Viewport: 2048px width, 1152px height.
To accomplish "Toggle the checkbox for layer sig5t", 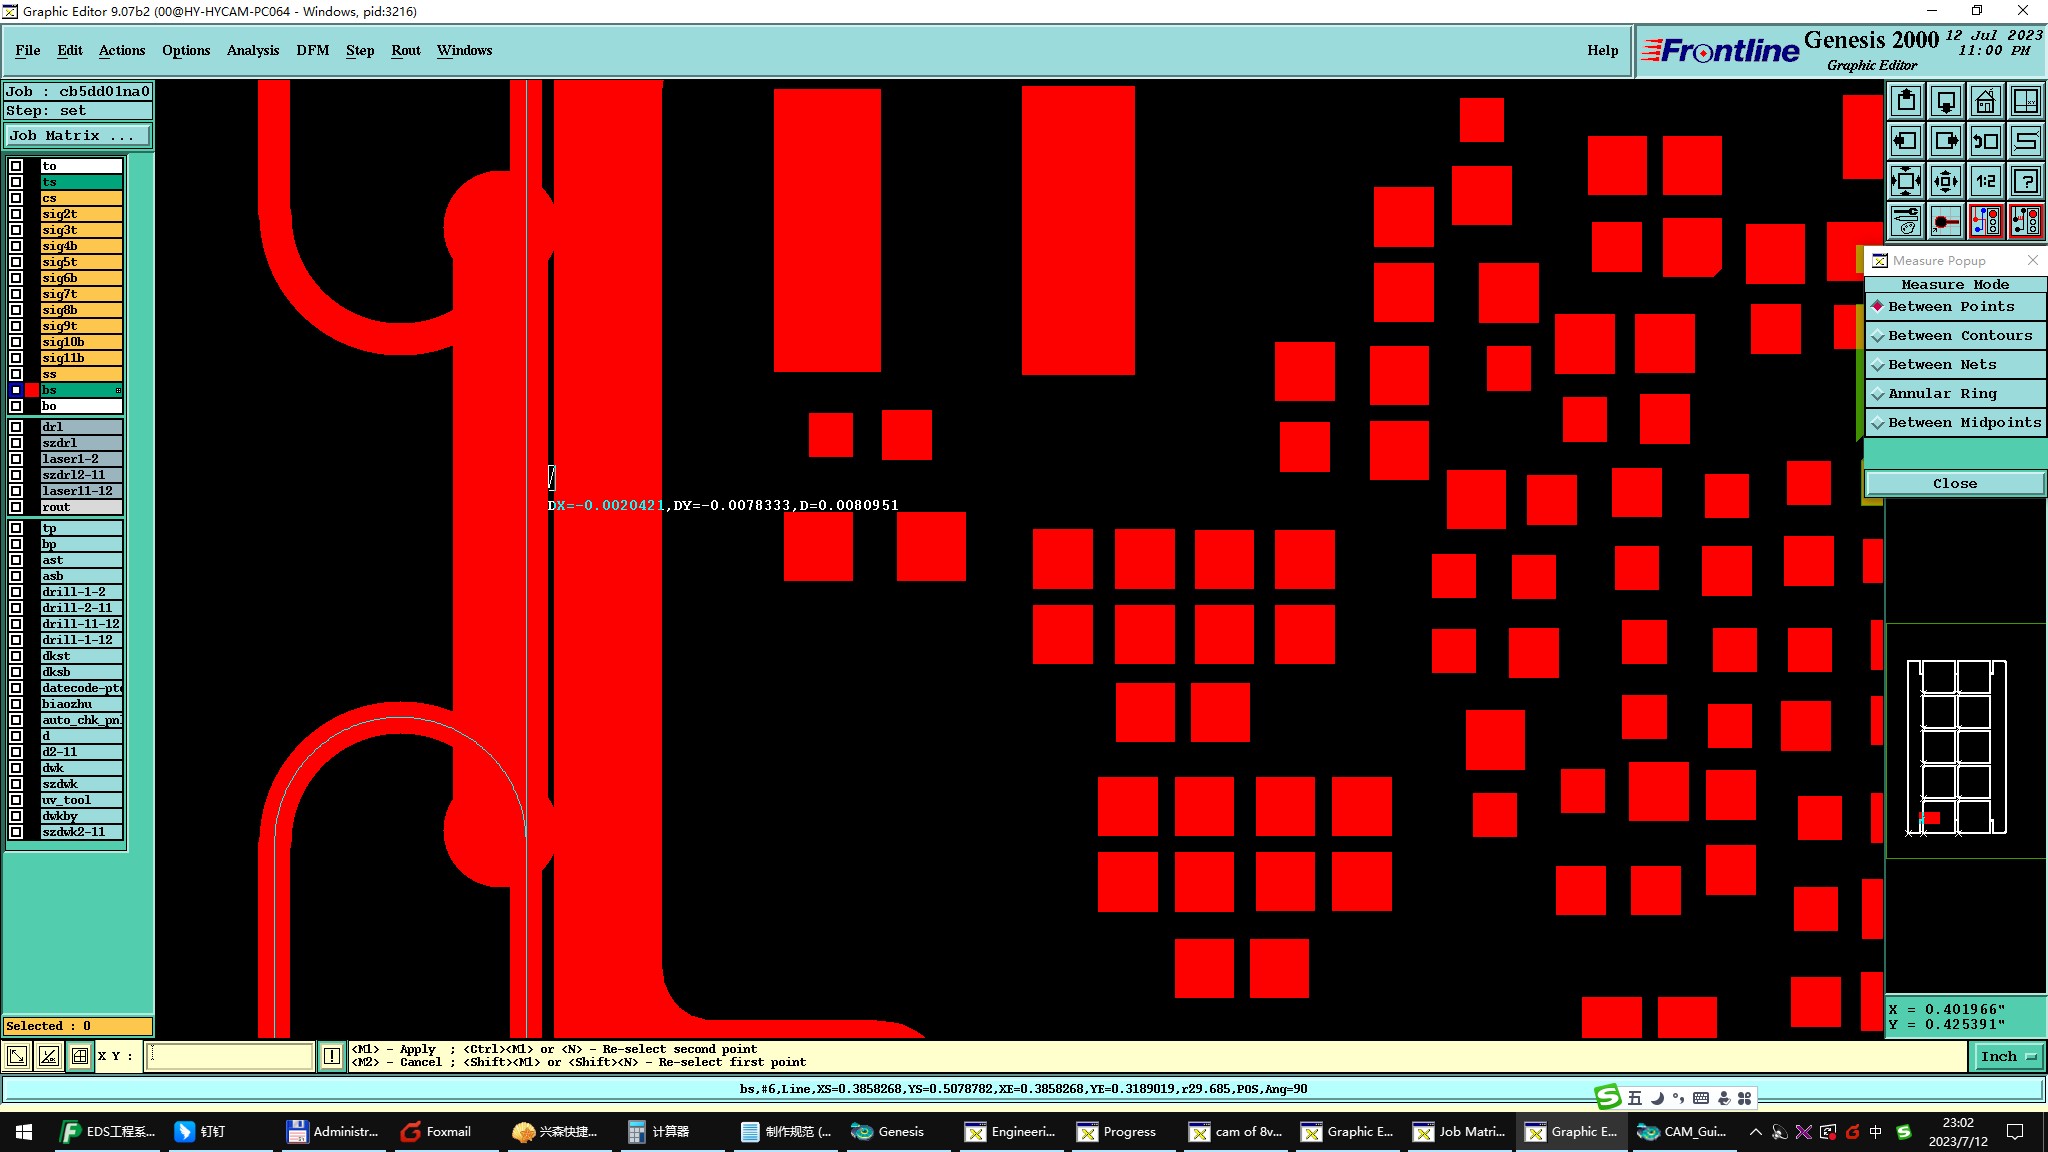I will point(16,262).
